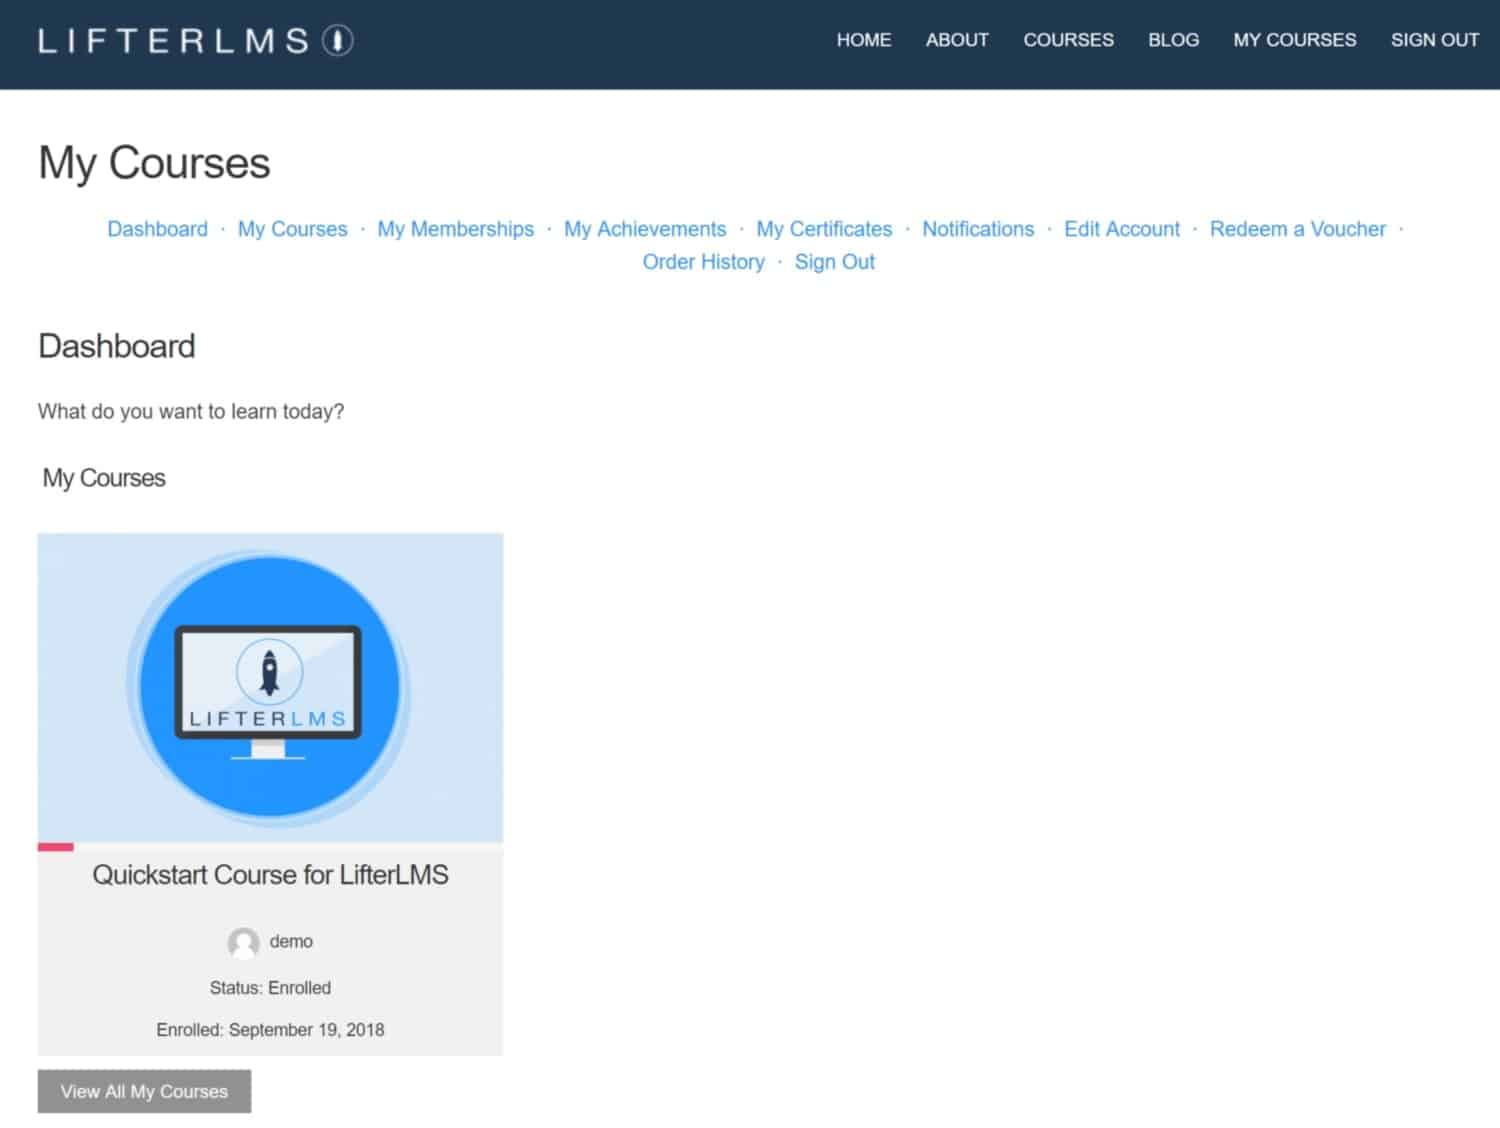
Task: Click Edit Account link
Action: coord(1122,229)
